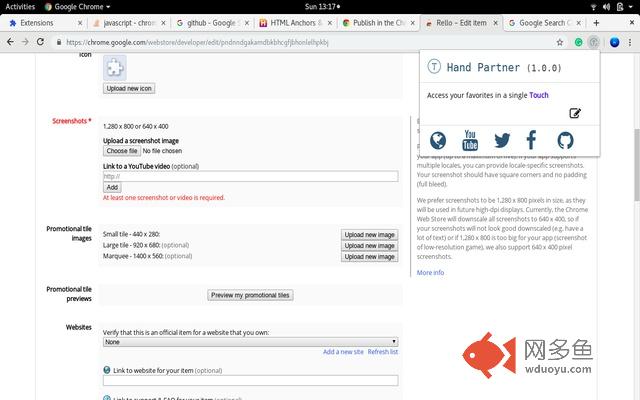Open the blue profile avatar icon

click(614, 42)
